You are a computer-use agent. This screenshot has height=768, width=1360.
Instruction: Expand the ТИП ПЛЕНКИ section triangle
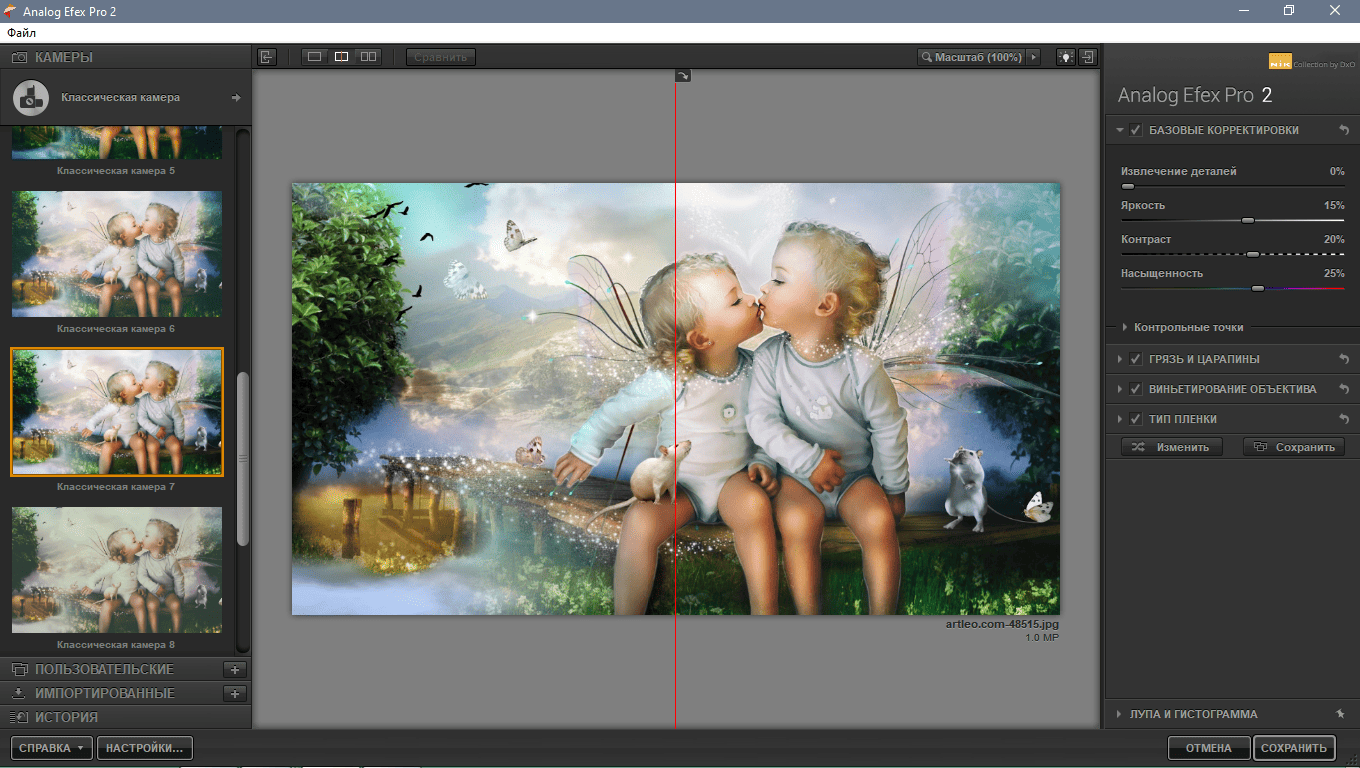coord(1120,419)
